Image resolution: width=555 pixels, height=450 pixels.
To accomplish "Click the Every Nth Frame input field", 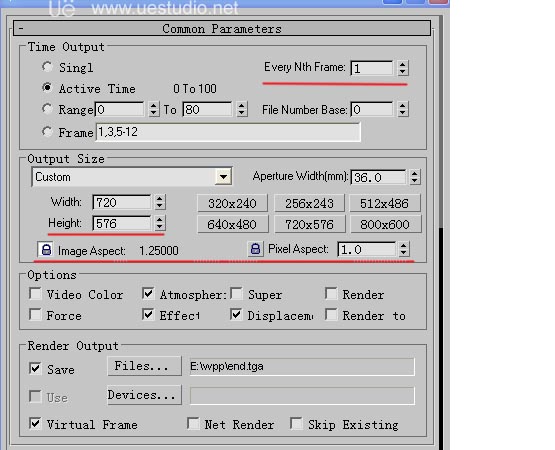I will pyautogui.click(x=372, y=68).
